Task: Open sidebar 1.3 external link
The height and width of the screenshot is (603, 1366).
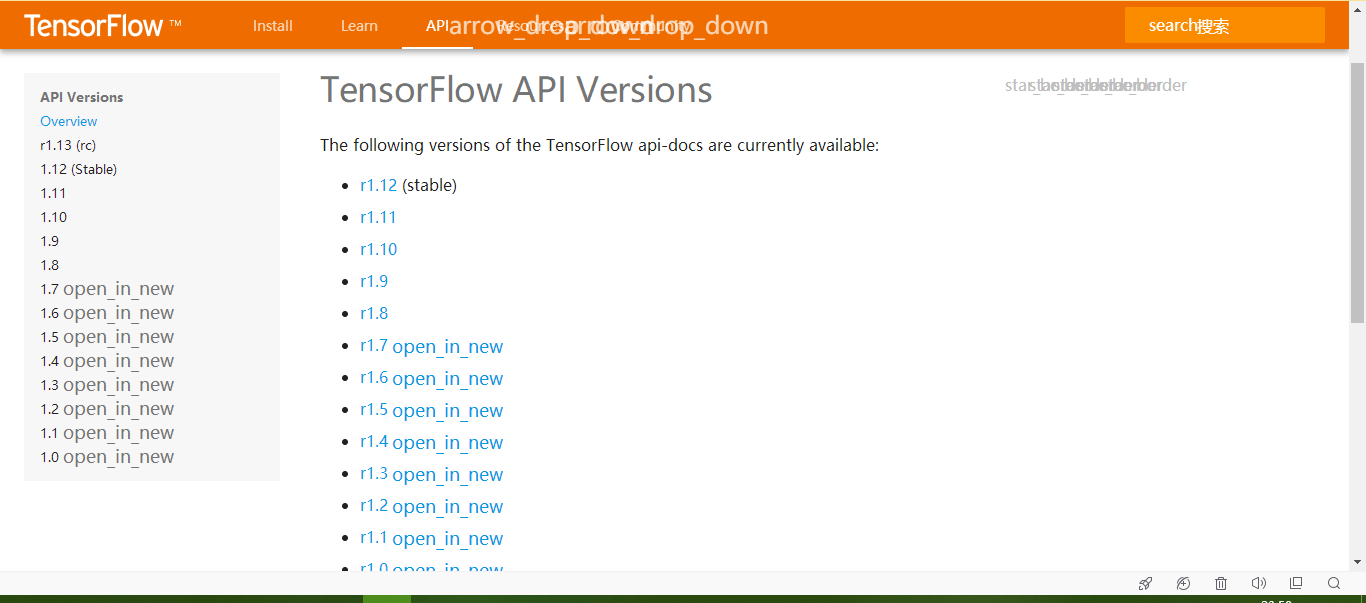Action: (107, 385)
